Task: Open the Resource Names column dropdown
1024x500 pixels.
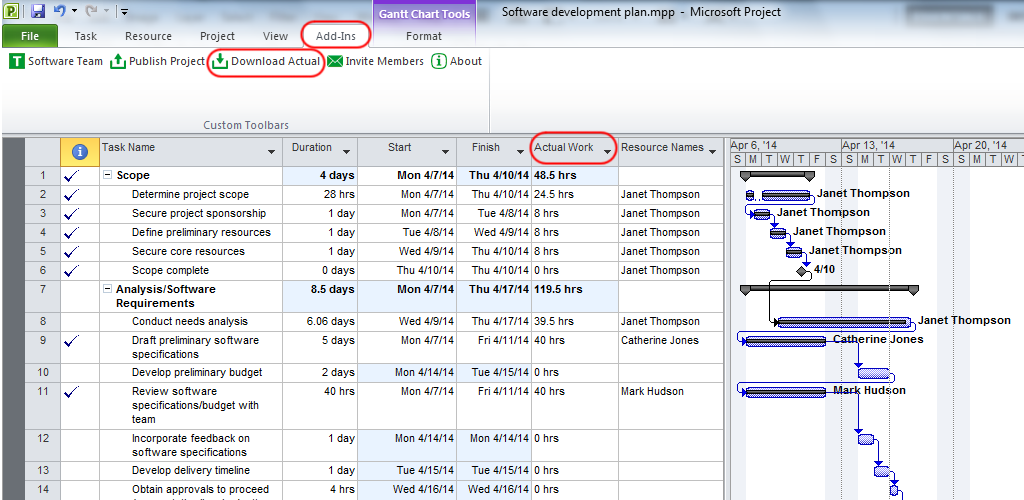Action: click(712, 152)
